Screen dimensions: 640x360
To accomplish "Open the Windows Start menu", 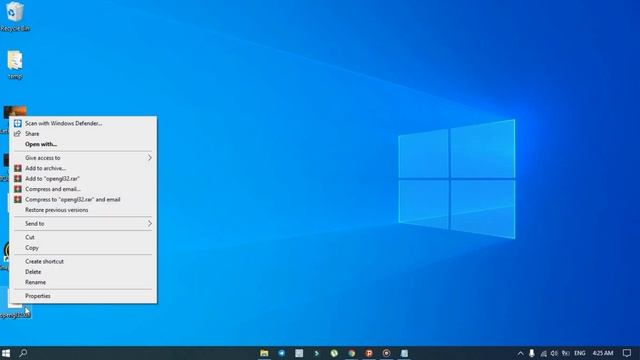I will pyautogui.click(x=6, y=353).
